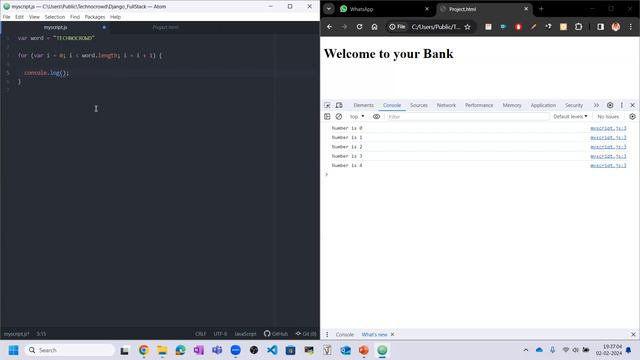Toggle the device toolbar in DevTools
Viewport: 640px width, 360px height.
coord(339,105)
